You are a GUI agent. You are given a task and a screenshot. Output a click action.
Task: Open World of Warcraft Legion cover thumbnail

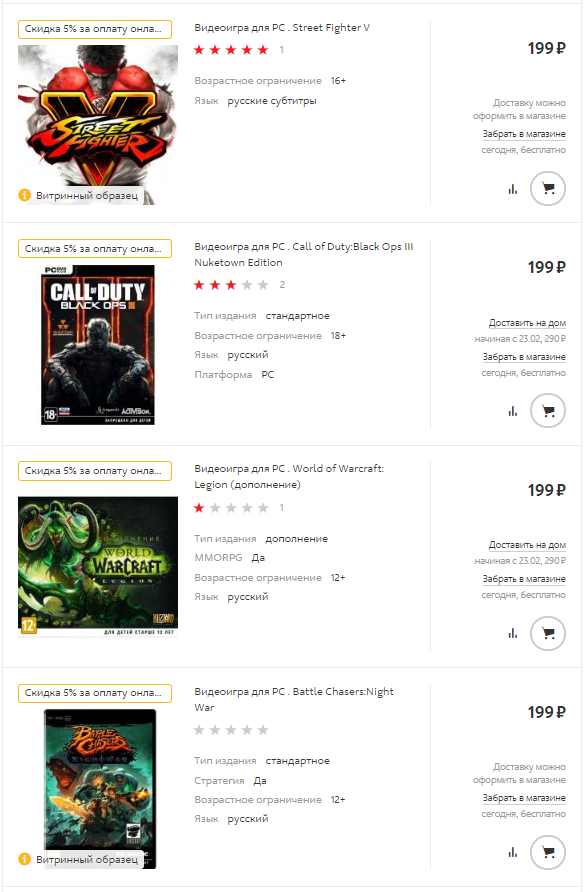pos(98,567)
